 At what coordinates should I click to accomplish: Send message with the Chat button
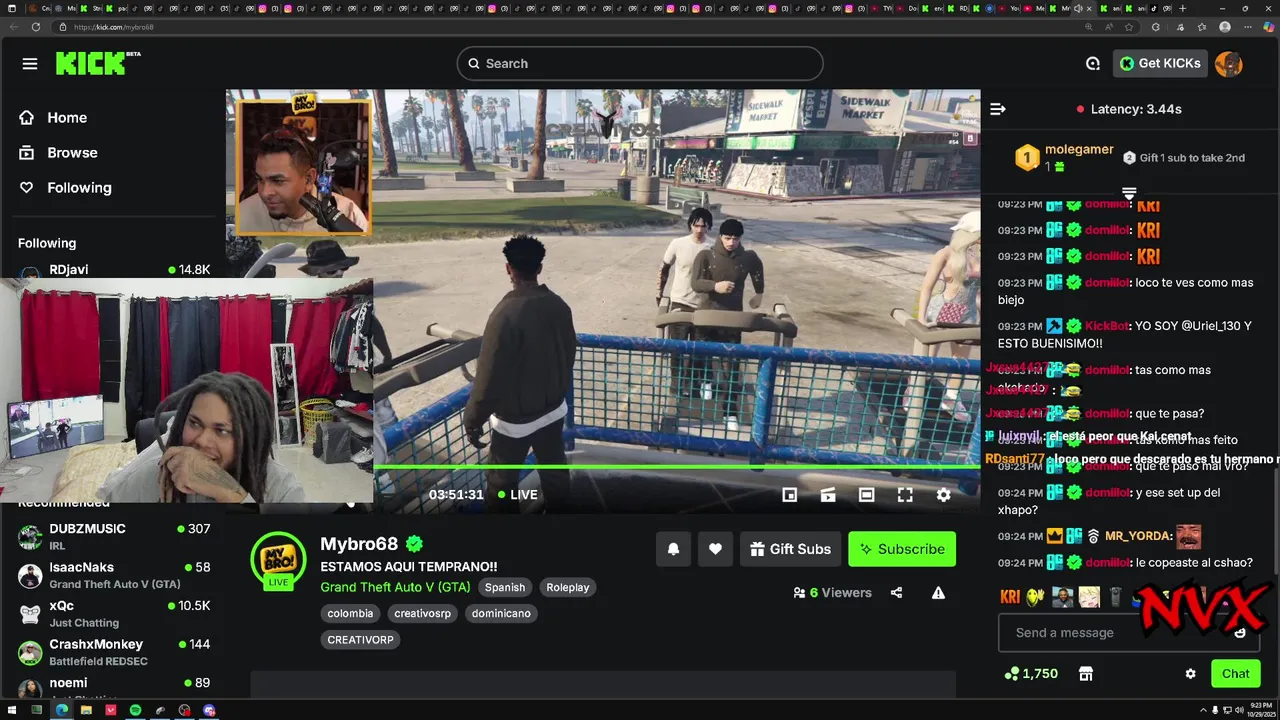click(1235, 674)
